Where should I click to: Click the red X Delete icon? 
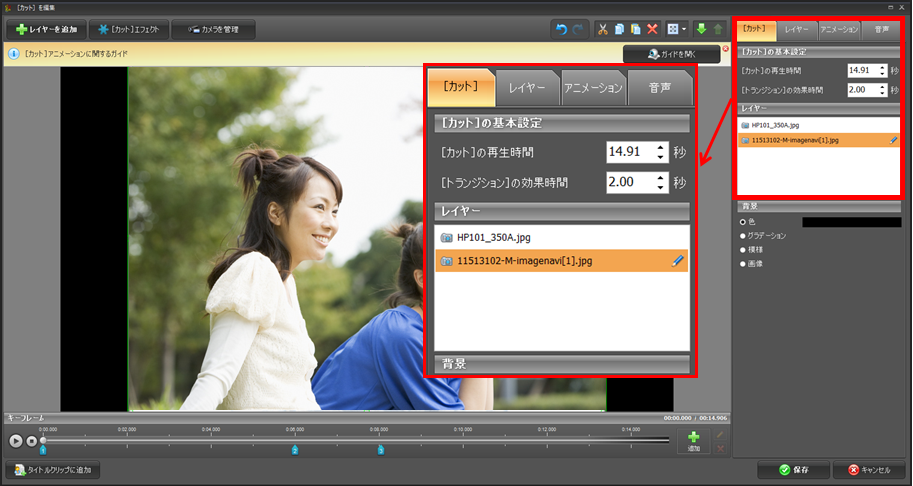coord(652,30)
